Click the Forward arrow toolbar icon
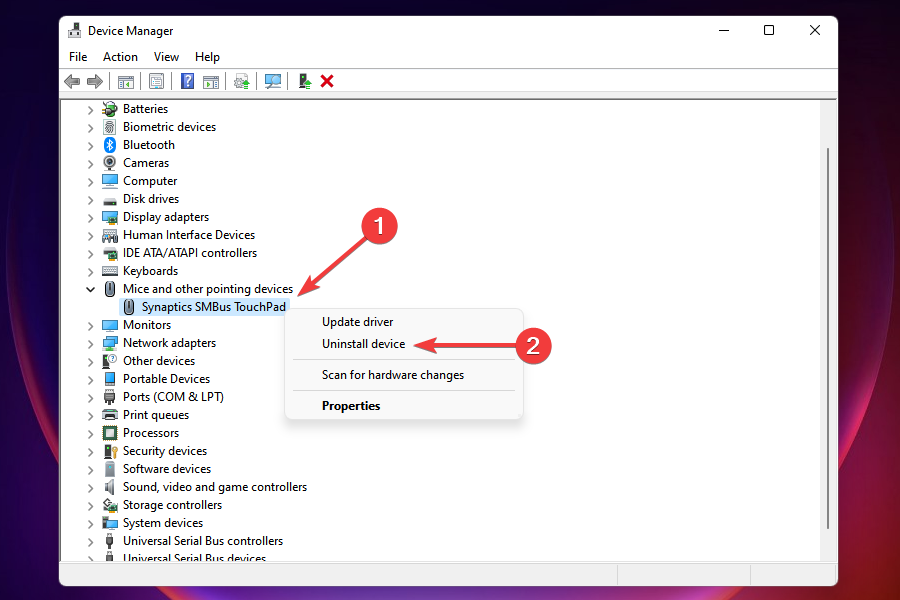Viewport: 900px width, 600px height. click(95, 82)
